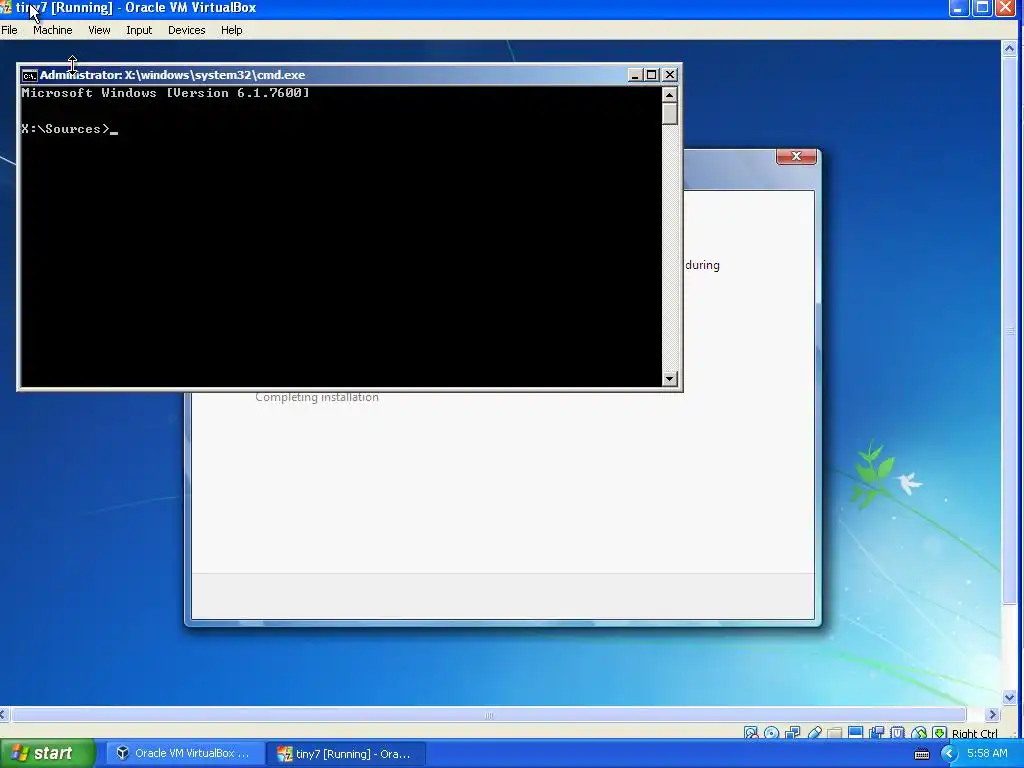Click the video capture status icon
The height and width of the screenshot is (768, 1024).
876,733
